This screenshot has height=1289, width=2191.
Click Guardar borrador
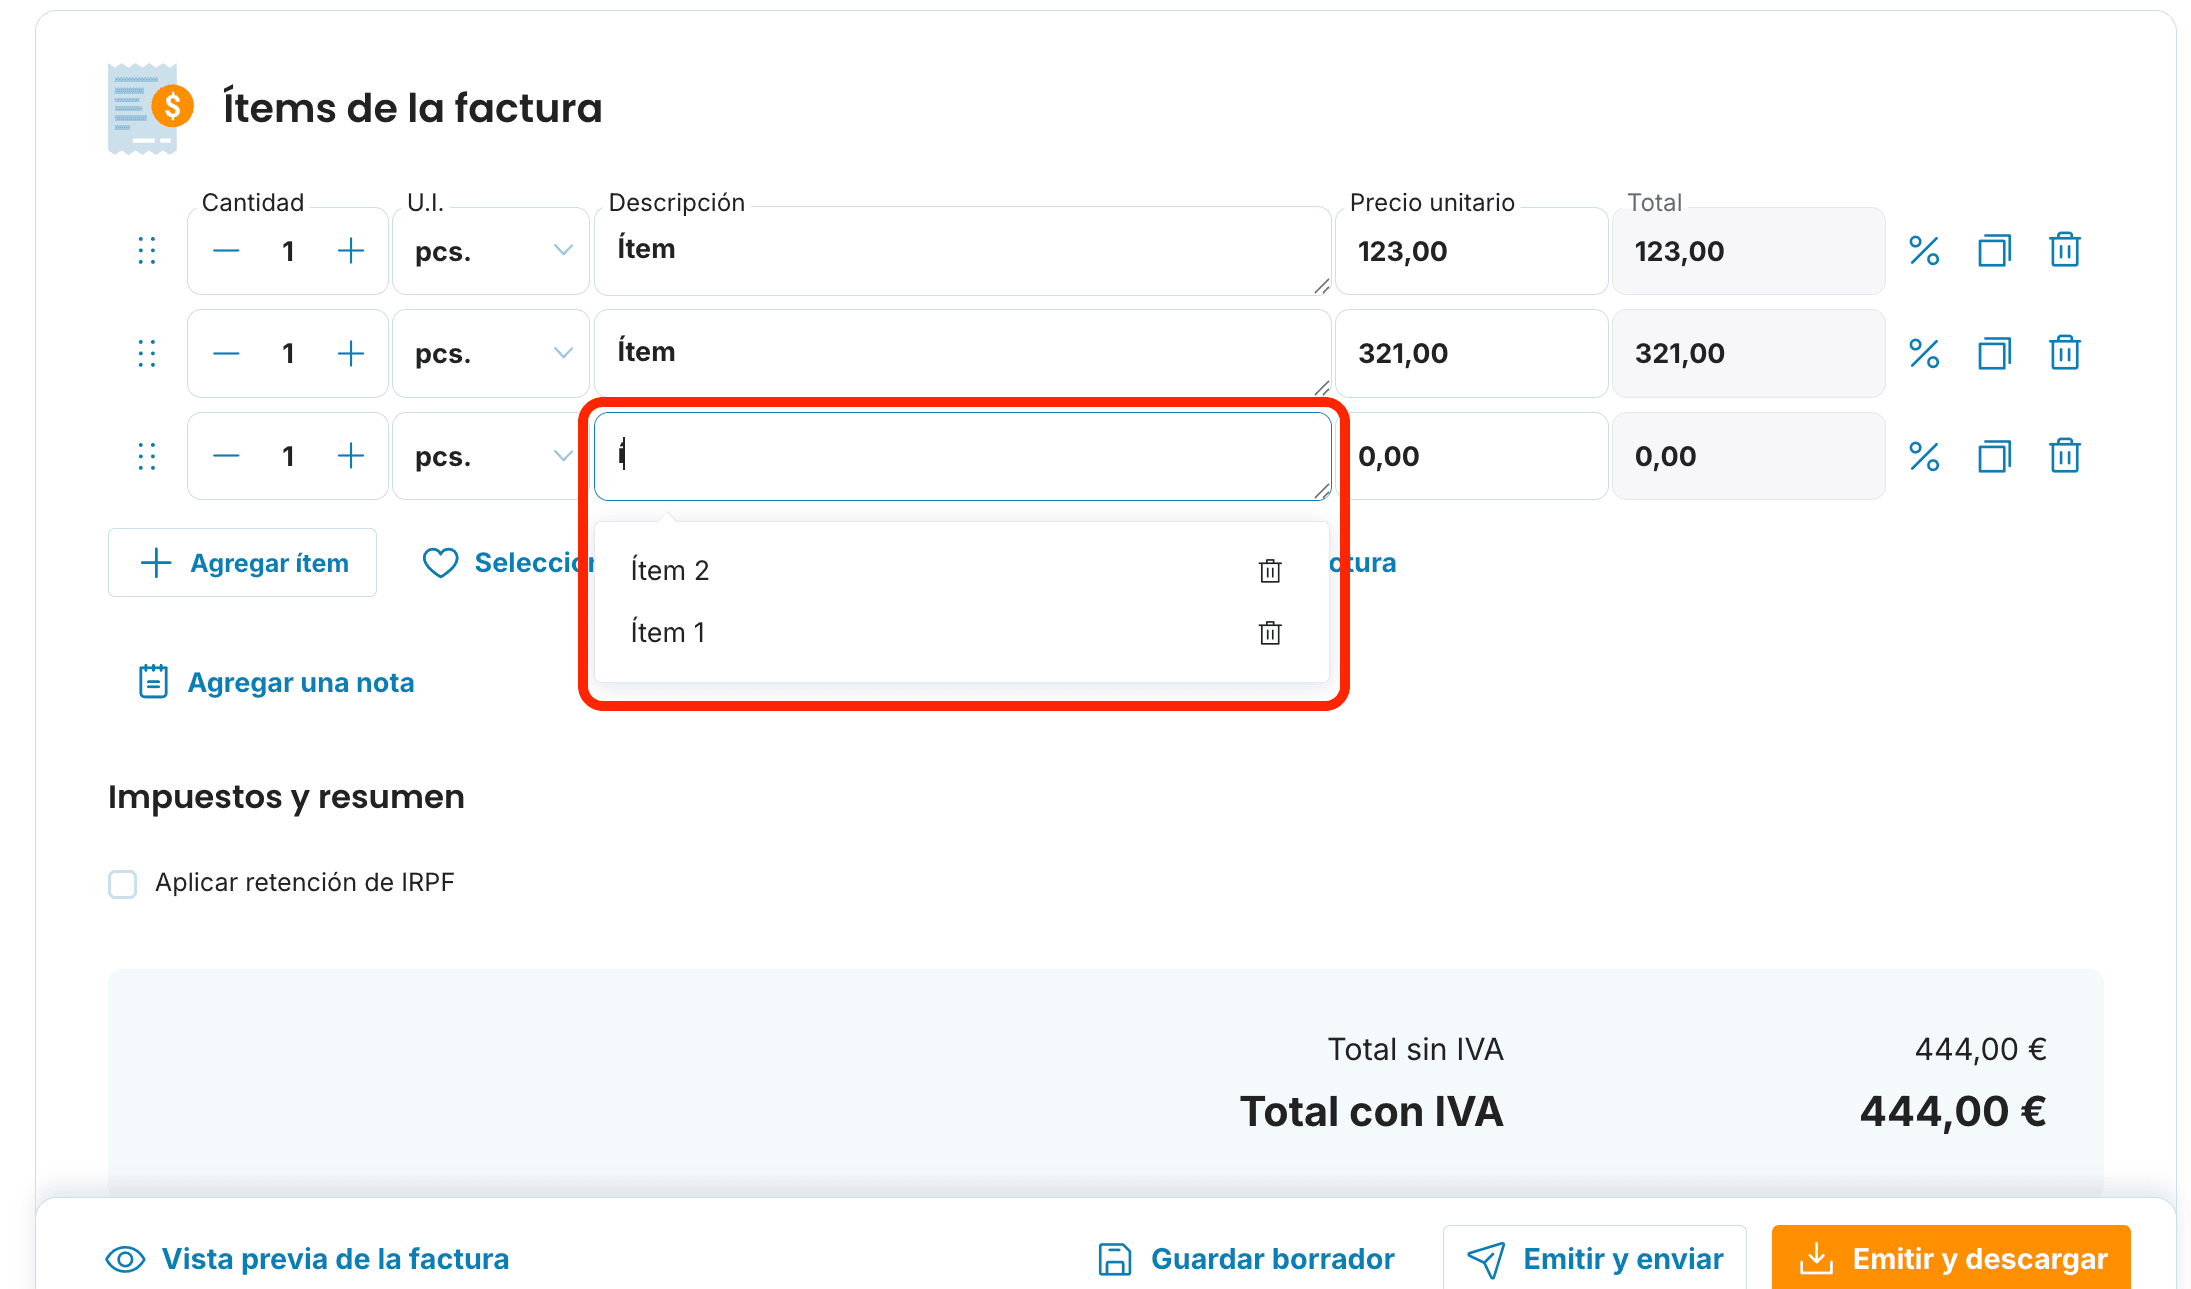pyautogui.click(x=1246, y=1259)
